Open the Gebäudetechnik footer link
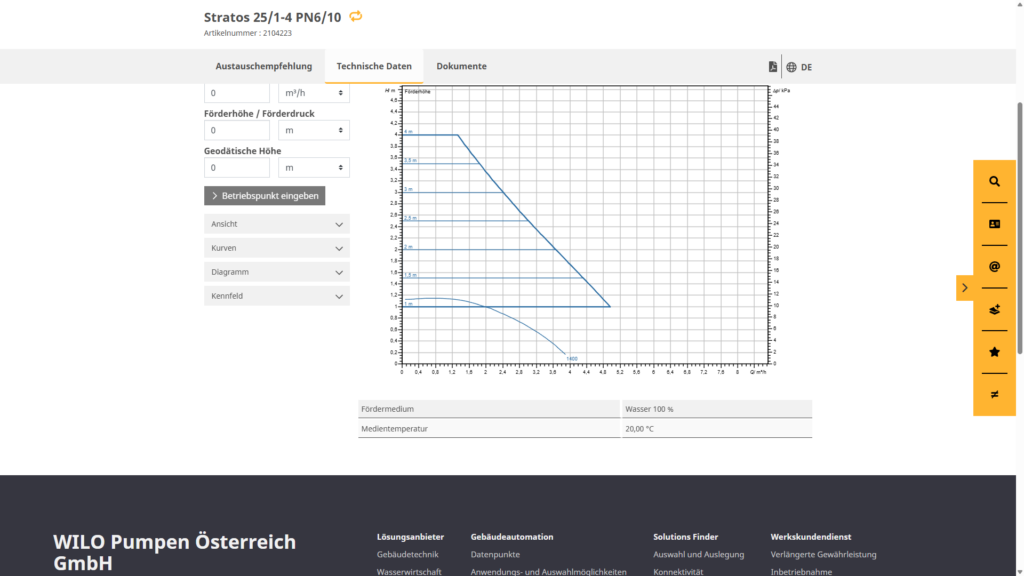1024x576 pixels. click(x=406, y=554)
